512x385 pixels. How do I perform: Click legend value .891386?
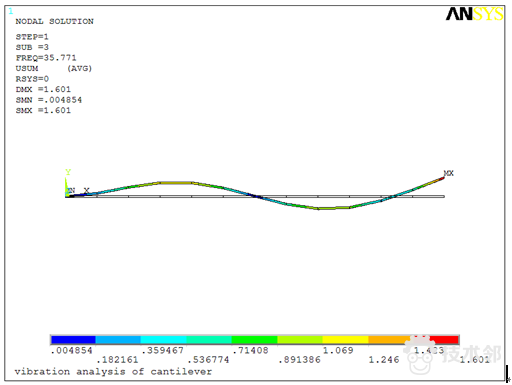pos(300,360)
